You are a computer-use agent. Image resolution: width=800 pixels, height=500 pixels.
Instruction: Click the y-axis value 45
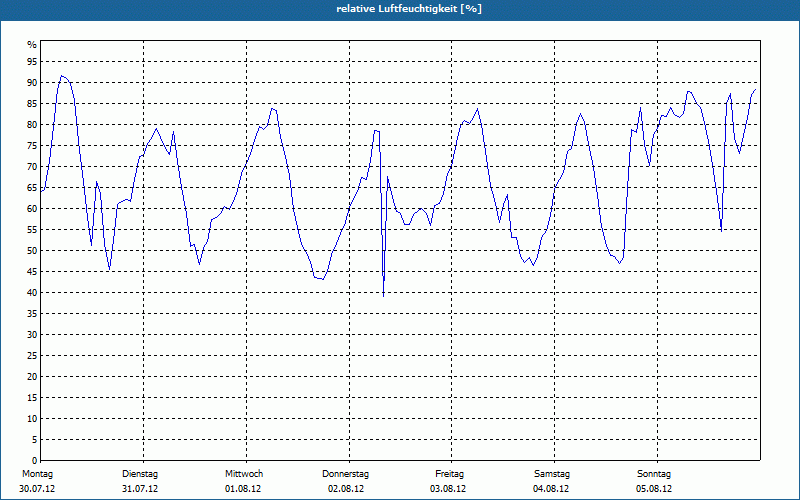click(32, 271)
